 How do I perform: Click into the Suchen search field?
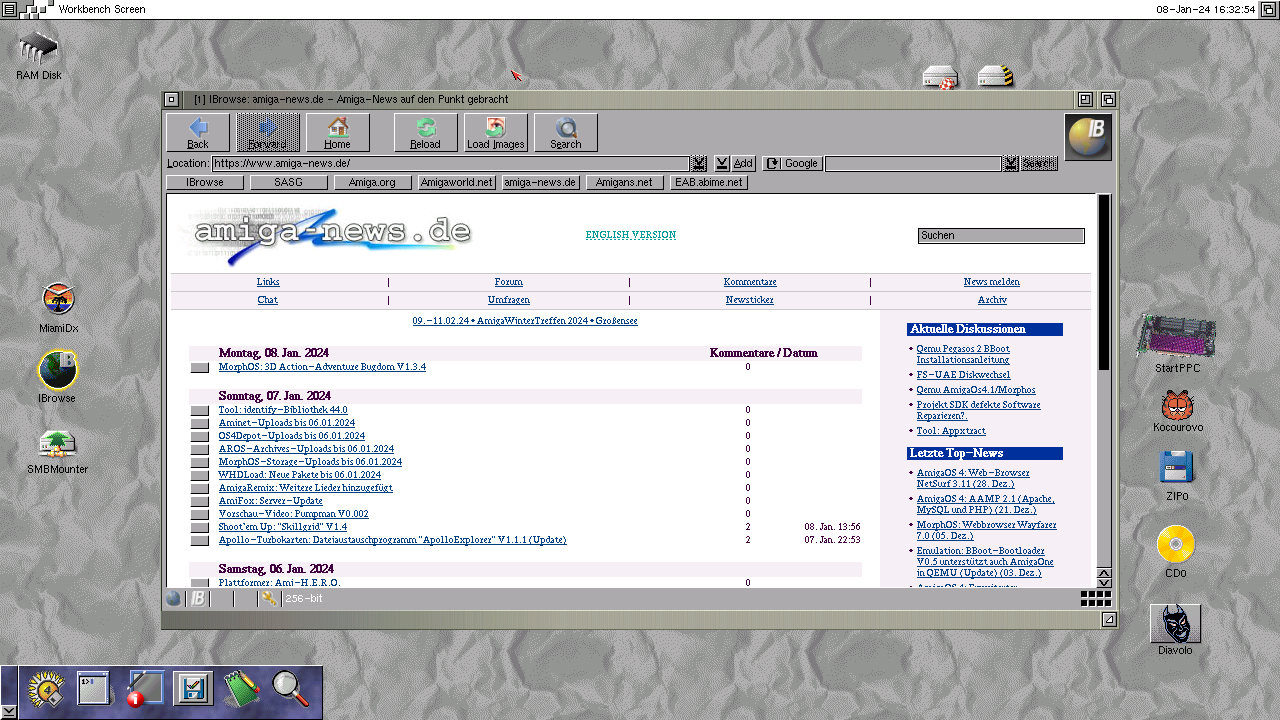[x=1000, y=236]
